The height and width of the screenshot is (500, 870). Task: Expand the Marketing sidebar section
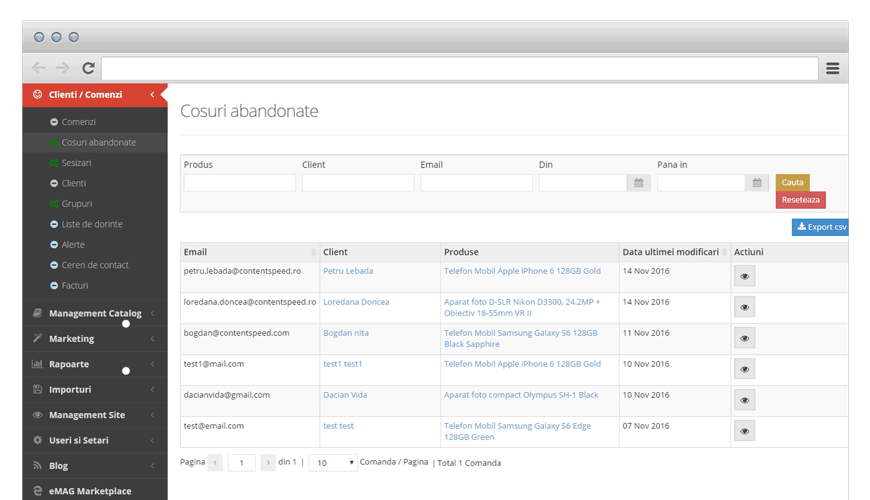click(94, 339)
